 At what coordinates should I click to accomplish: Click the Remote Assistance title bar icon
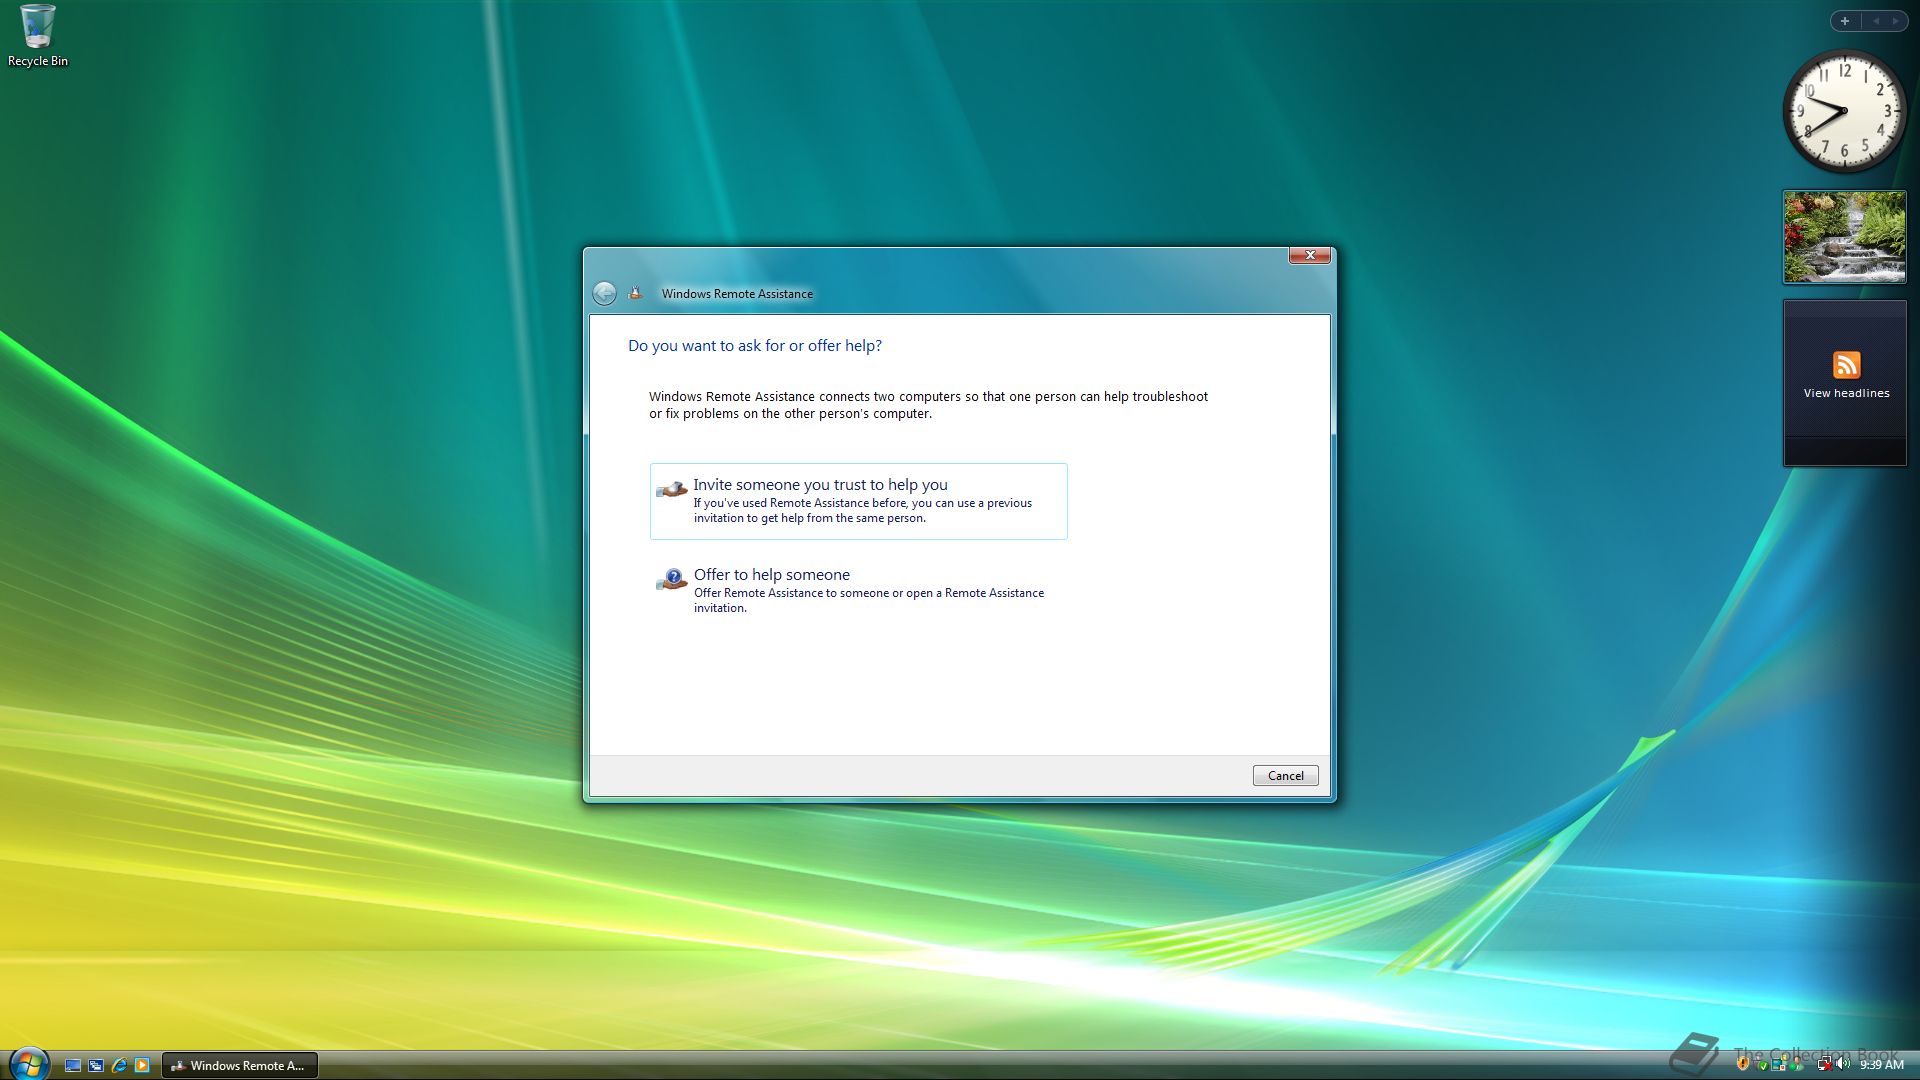[x=634, y=293]
